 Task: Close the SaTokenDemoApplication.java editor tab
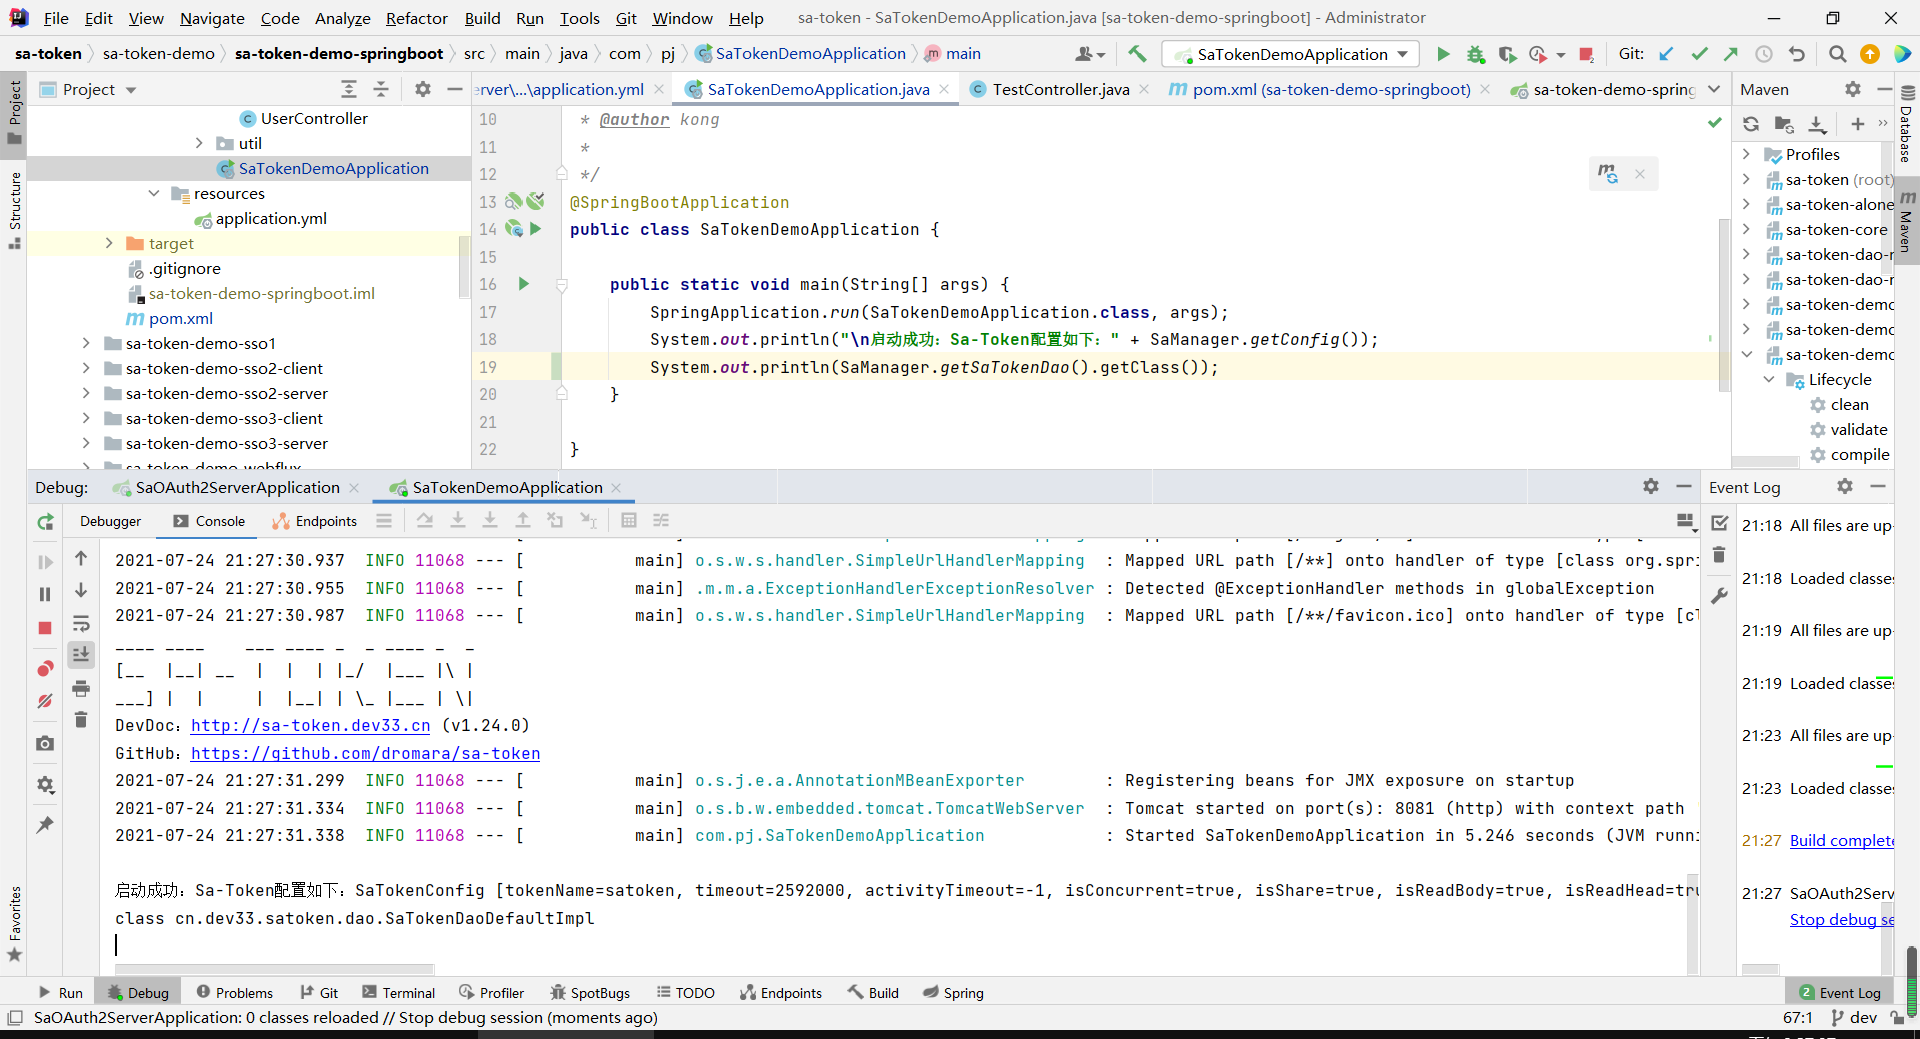tap(944, 89)
